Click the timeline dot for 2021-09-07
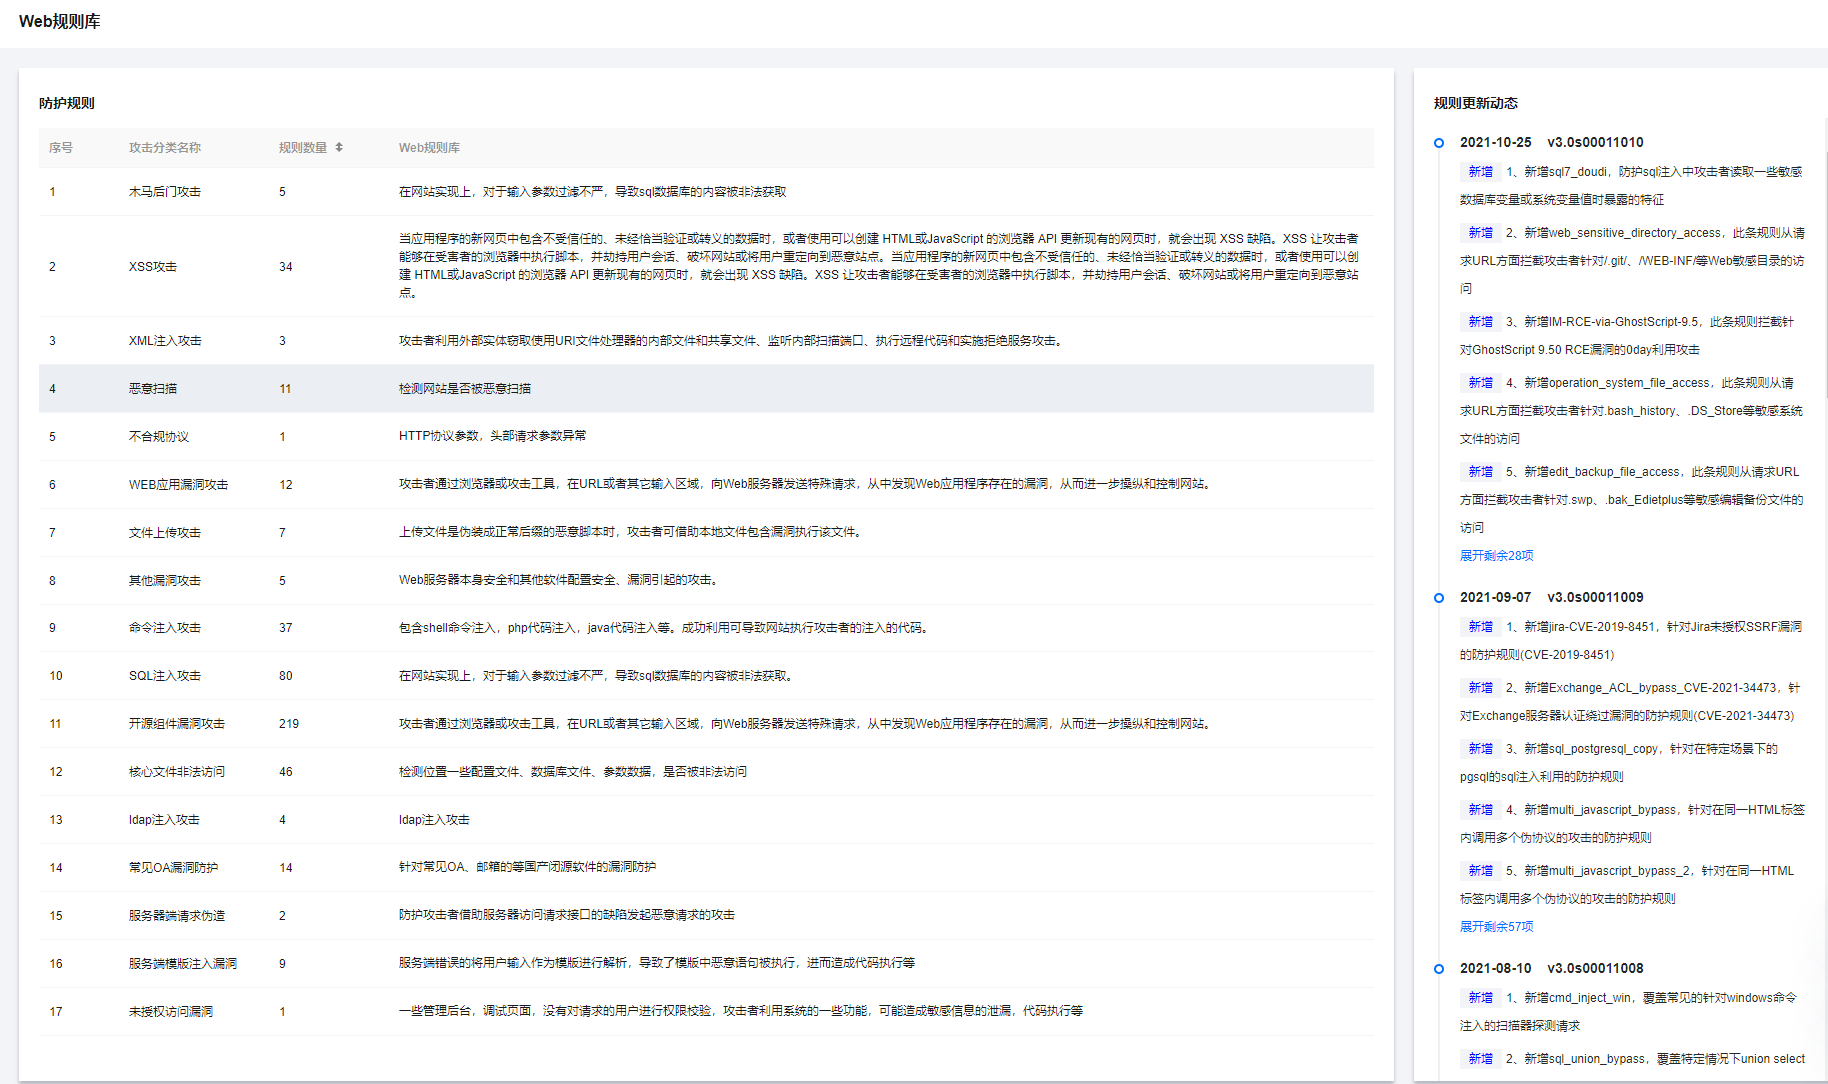1828x1084 pixels. click(x=1439, y=598)
